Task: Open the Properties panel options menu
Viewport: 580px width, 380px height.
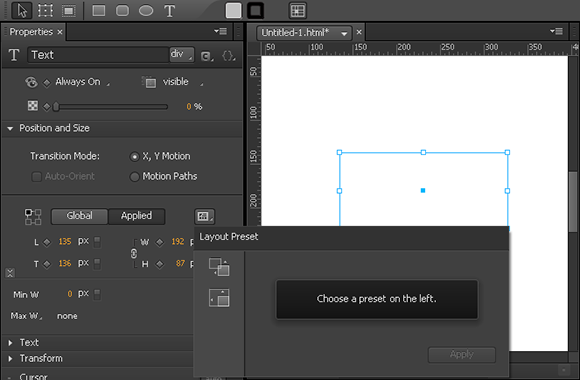Action: pyautogui.click(x=220, y=31)
